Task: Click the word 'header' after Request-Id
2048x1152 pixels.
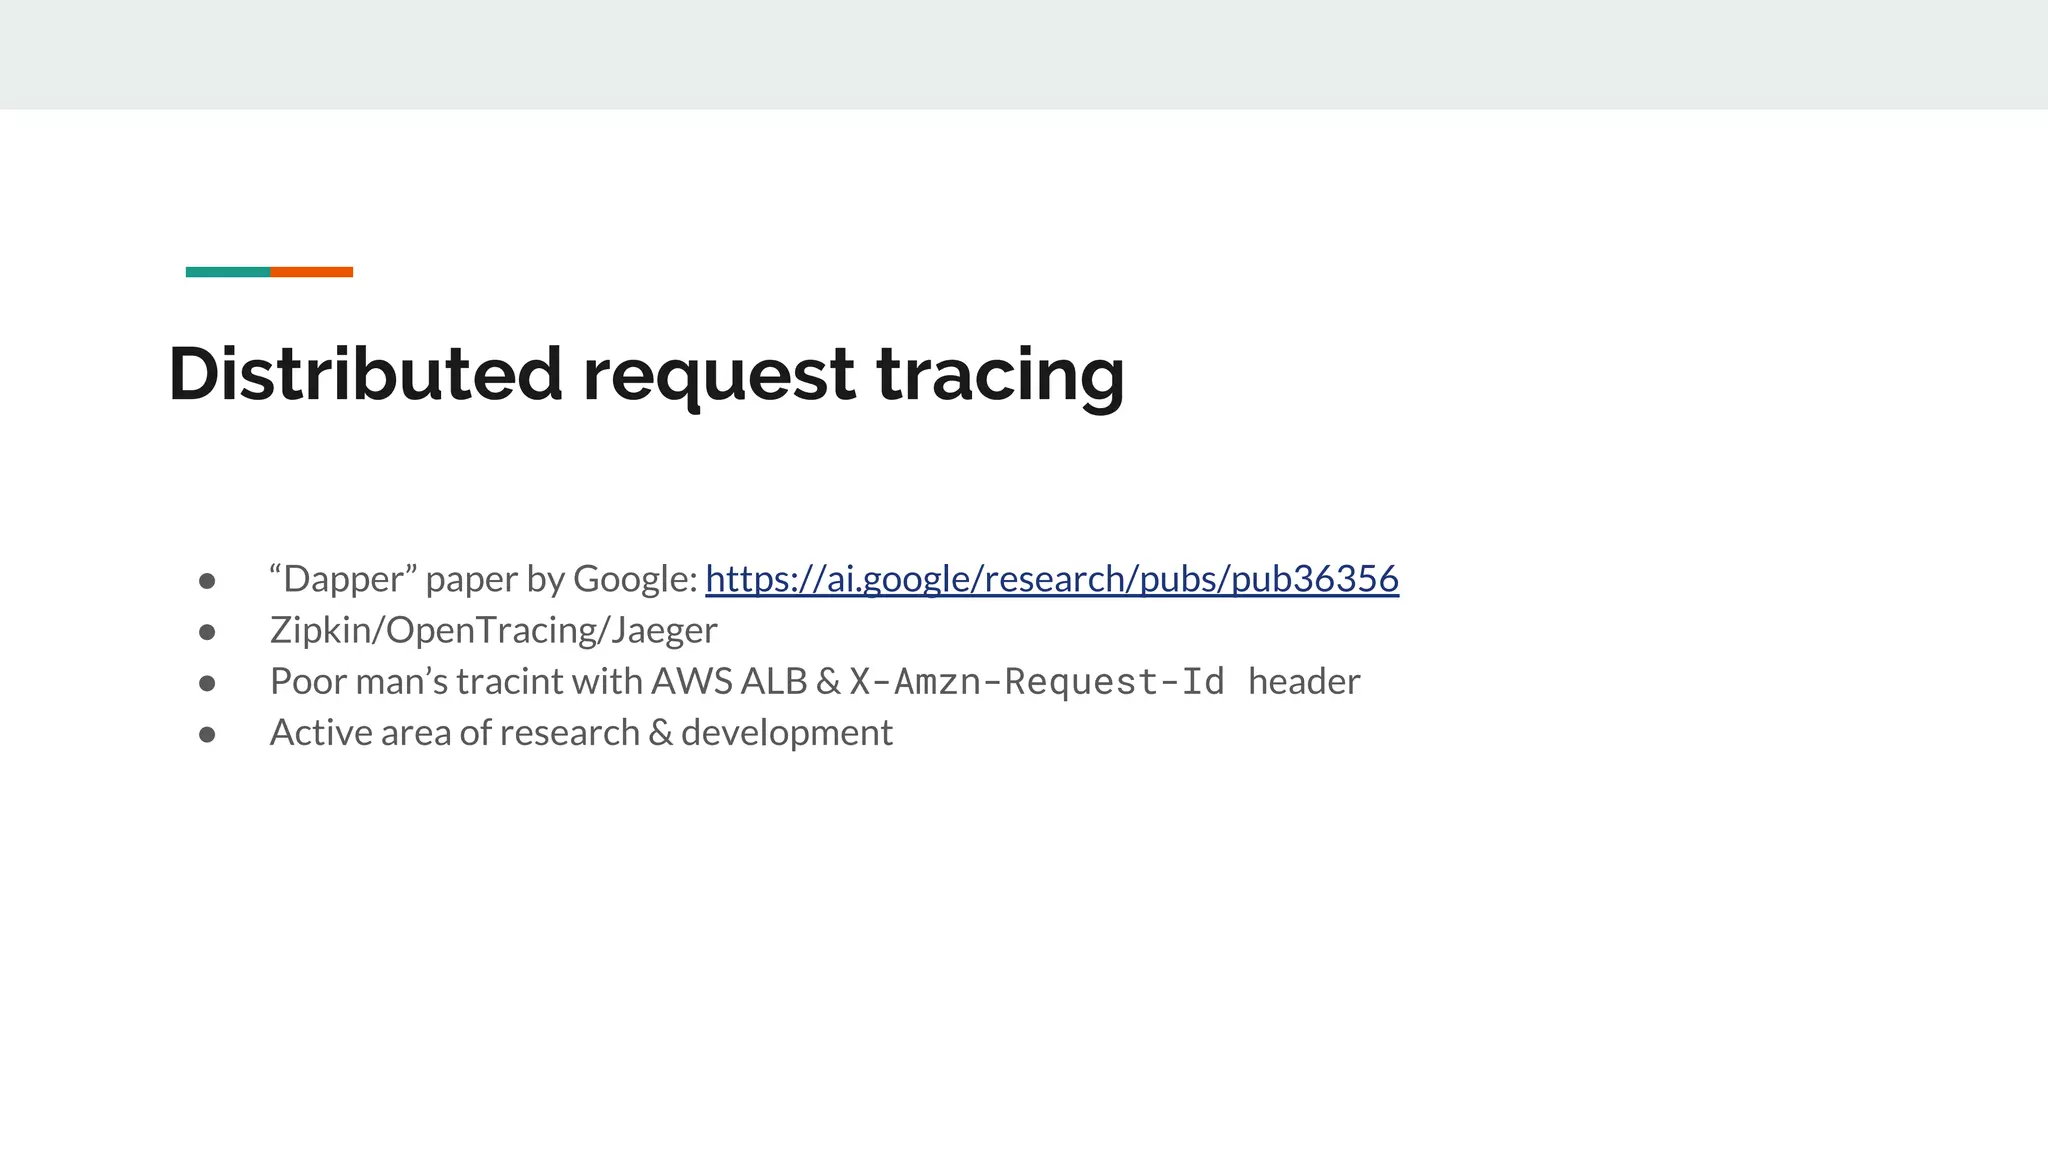Action: click(x=1304, y=682)
